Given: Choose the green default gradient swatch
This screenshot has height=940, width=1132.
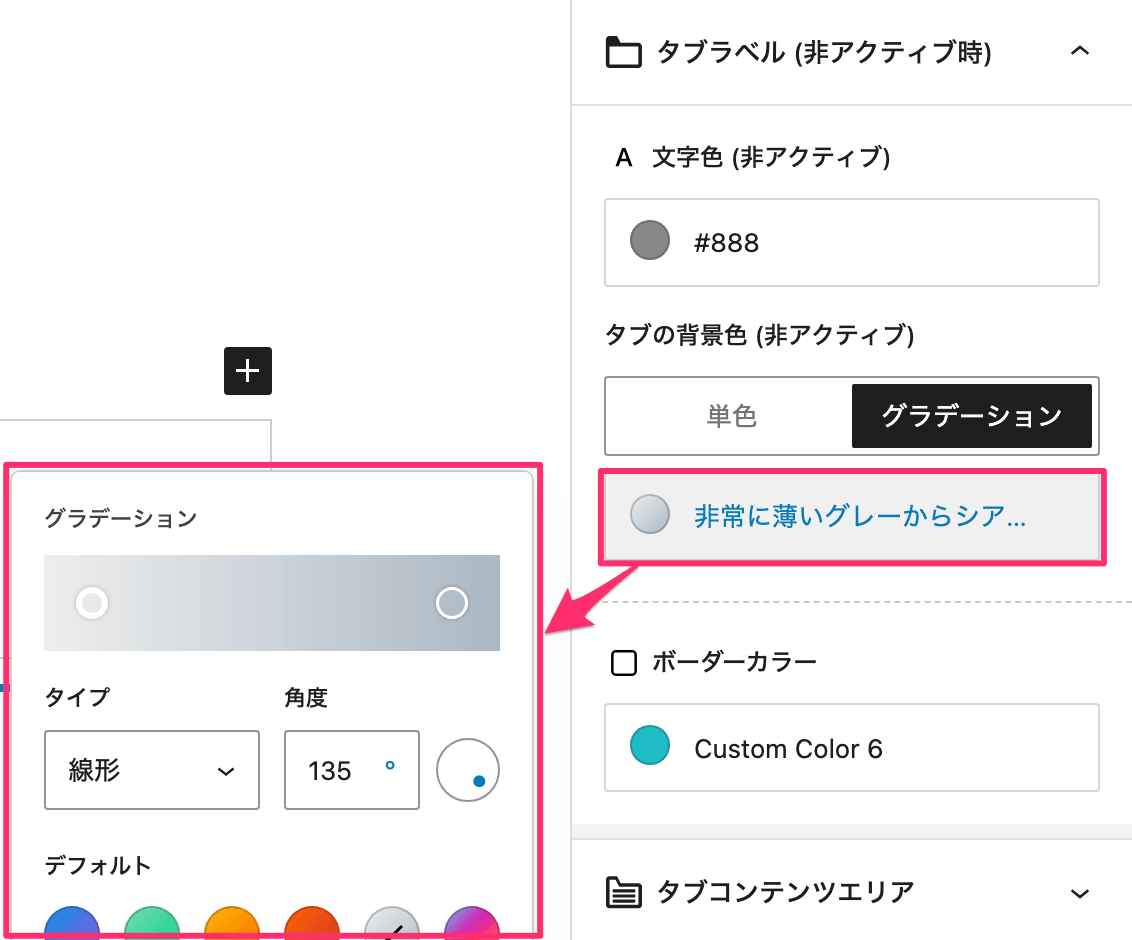Looking at the screenshot, I should pyautogui.click(x=152, y=922).
